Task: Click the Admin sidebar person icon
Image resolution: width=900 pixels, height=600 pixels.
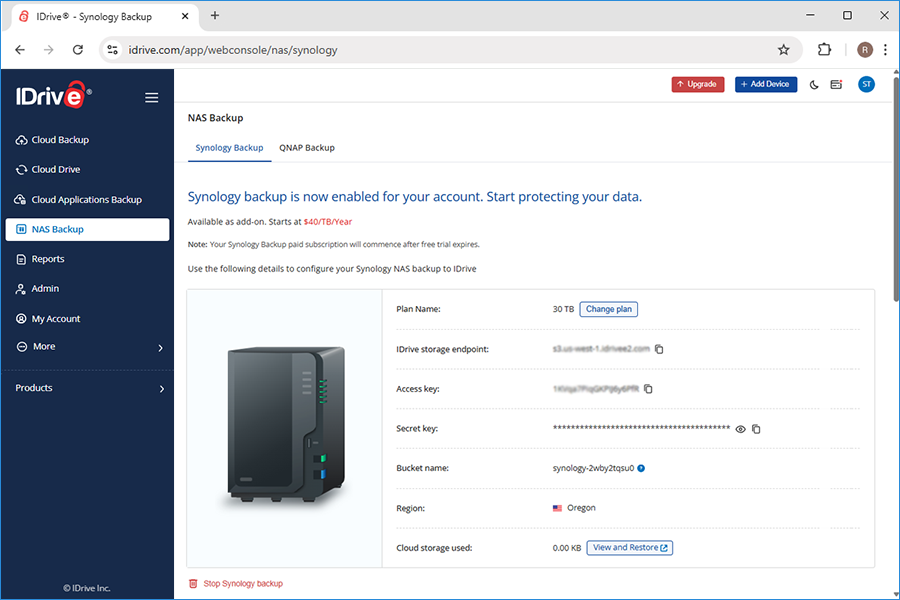Action: click(21, 289)
